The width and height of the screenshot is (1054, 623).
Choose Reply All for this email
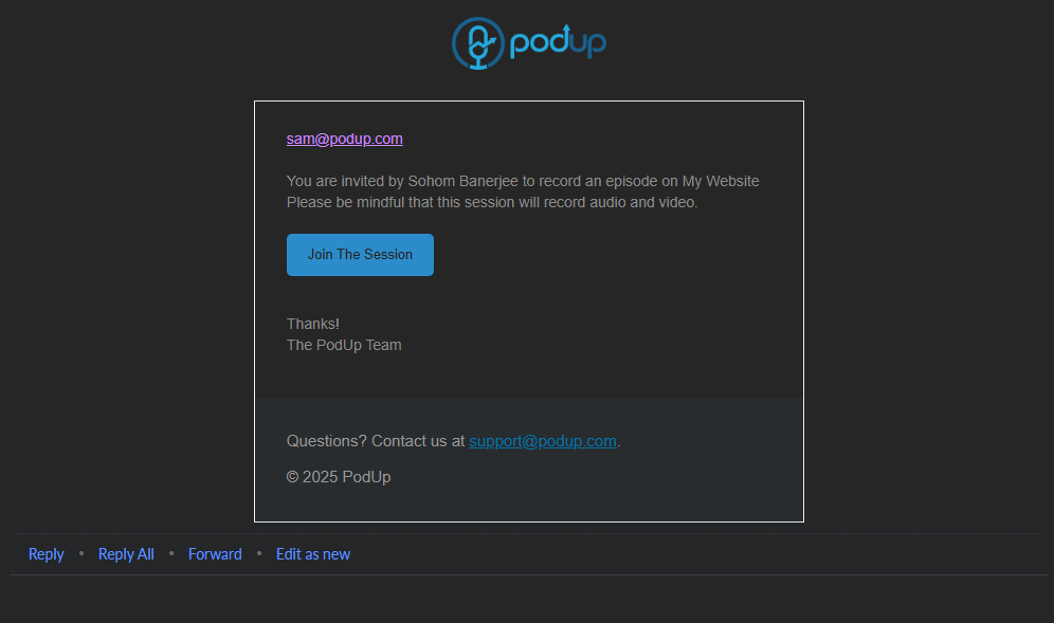click(126, 554)
